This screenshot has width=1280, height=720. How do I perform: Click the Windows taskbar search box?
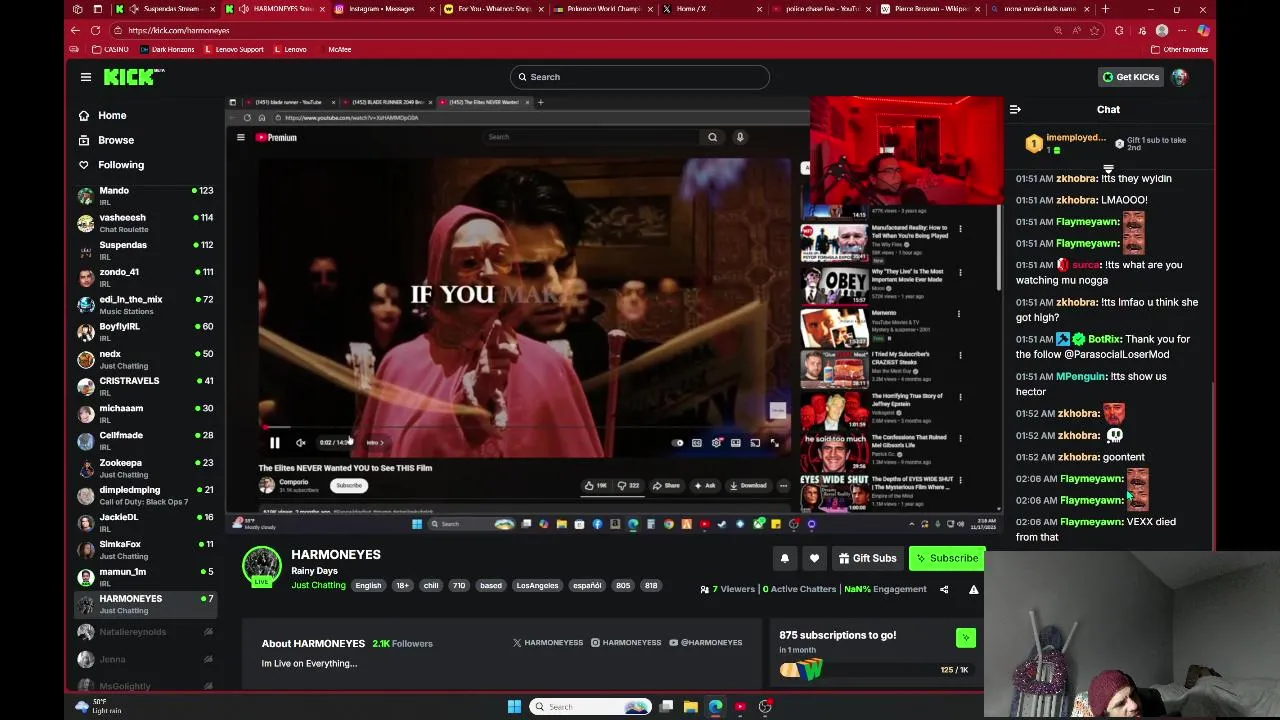[x=590, y=707]
